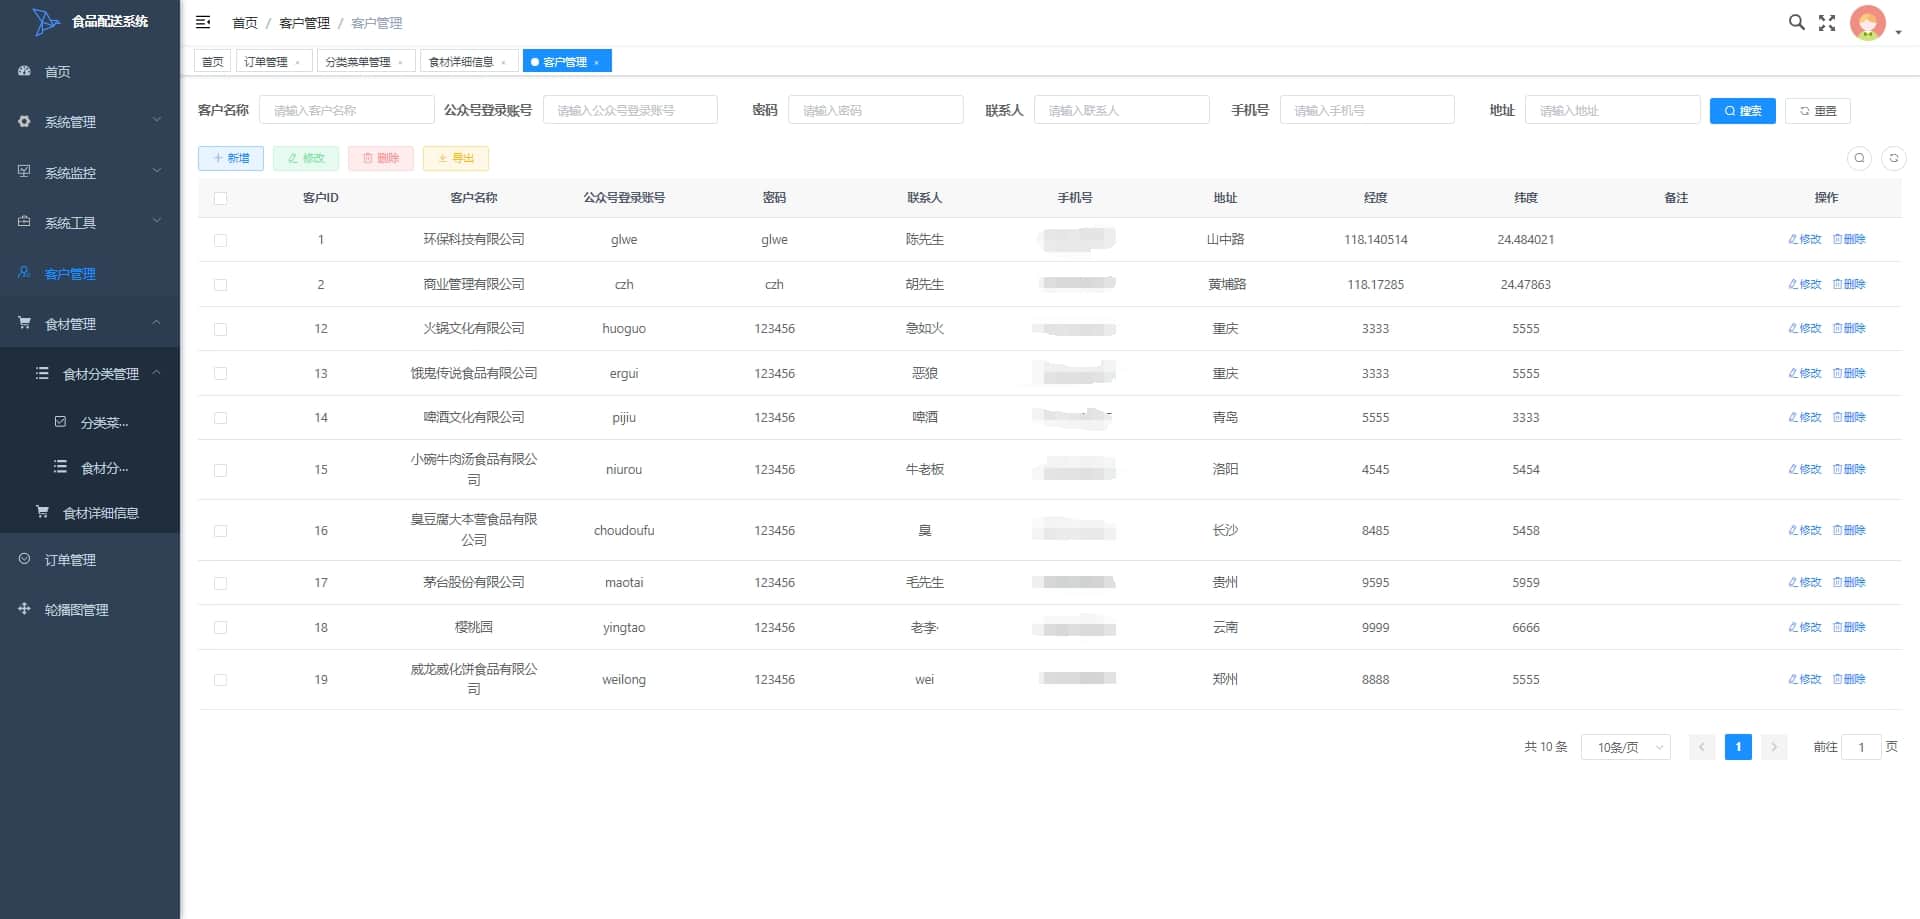This screenshot has height=919, width=1920.
Task: Toggle fullscreen mode icon
Action: coord(1827,22)
